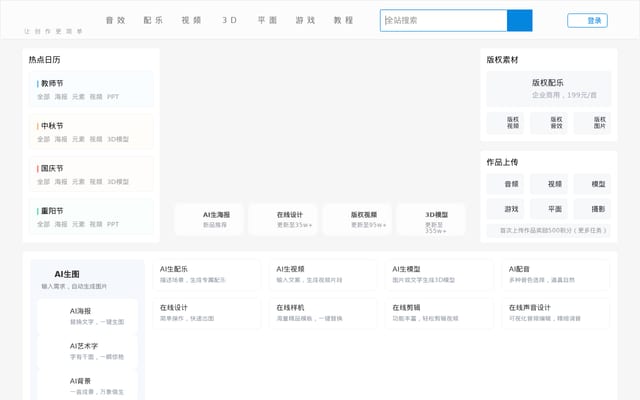Viewport: 640px width, 400px height.
Task: Choose 模型 under 作品上传
Action: coord(592,184)
